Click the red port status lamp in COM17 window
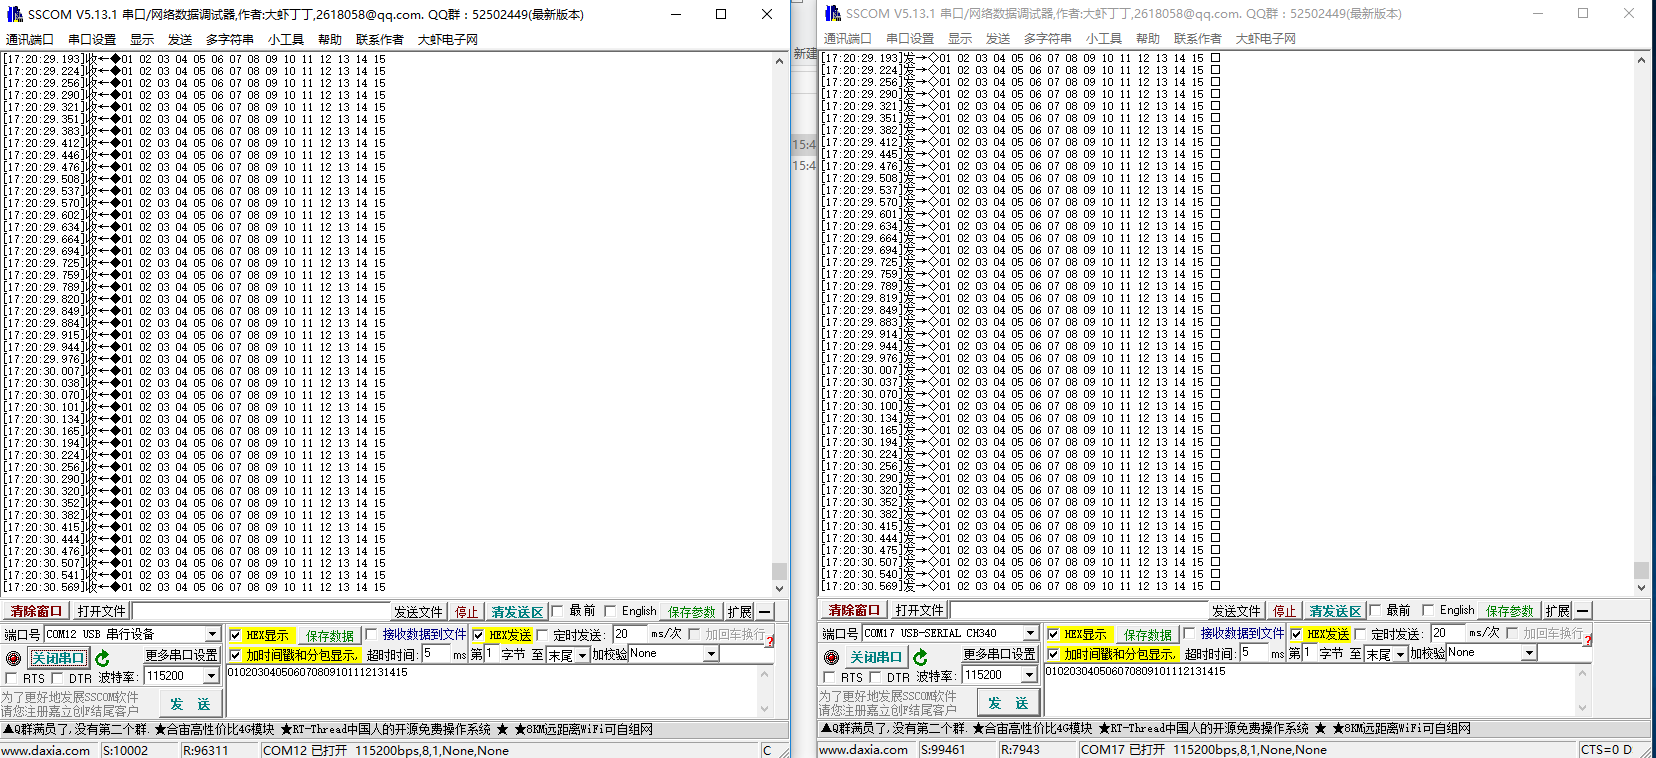The width and height of the screenshot is (1656, 758). (x=831, y=657)
